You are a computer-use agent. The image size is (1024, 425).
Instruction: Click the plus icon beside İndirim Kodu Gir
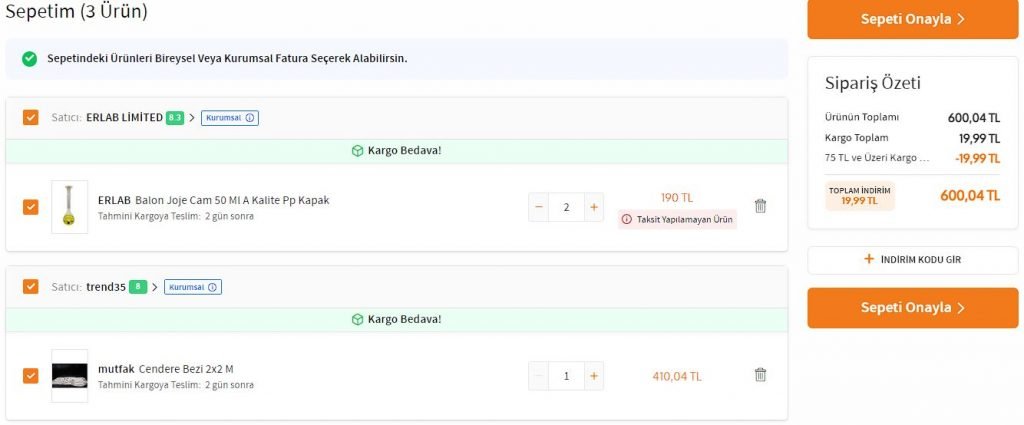868,260
